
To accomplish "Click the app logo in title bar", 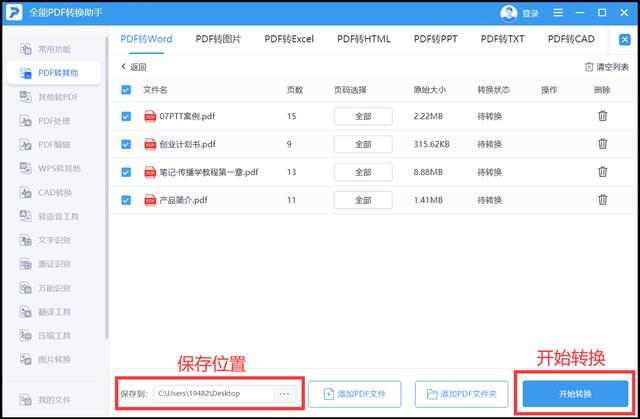I will [14, 12].
